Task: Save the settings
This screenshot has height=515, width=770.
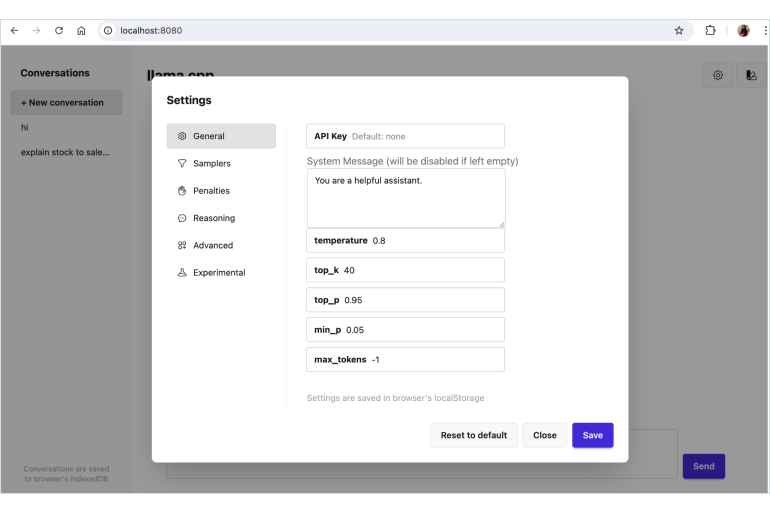Action: click(x=593, y=435)
